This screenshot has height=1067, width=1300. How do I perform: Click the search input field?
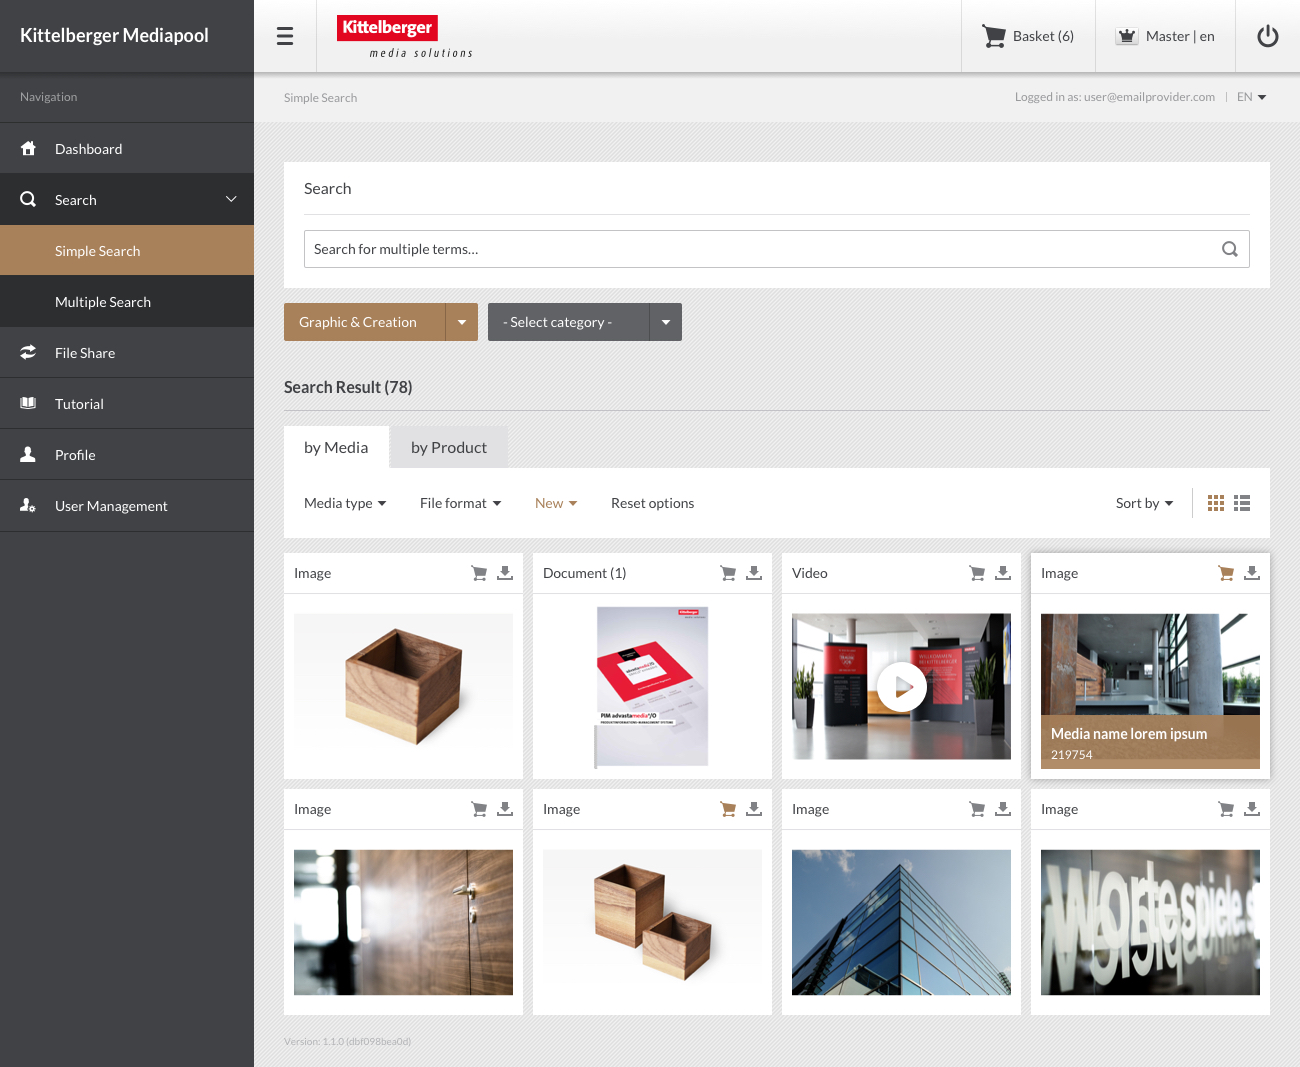pyautogui.click(x=700, y=248)
